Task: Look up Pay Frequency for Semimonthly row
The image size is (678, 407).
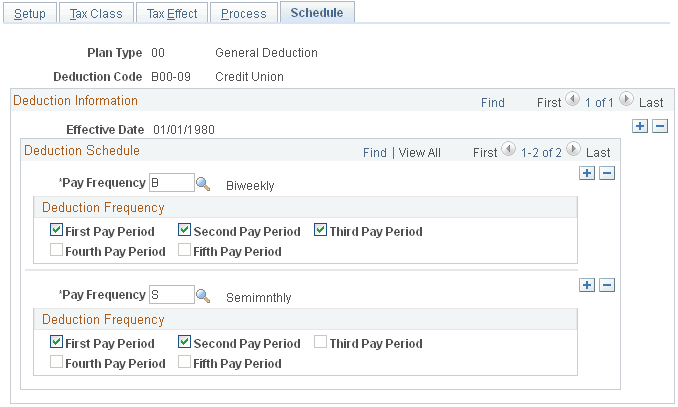Action: [203, 296]
